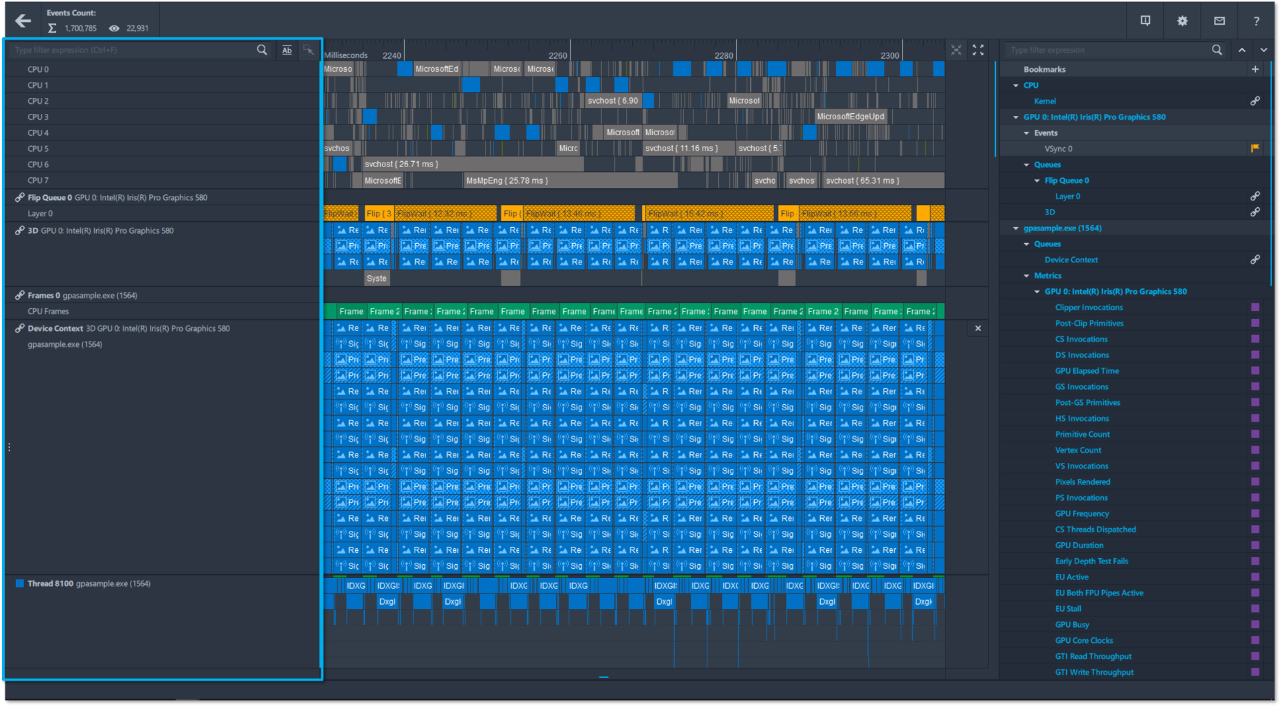Click the flag icon on the VSync 0 row

click(x=1255, y=148)
